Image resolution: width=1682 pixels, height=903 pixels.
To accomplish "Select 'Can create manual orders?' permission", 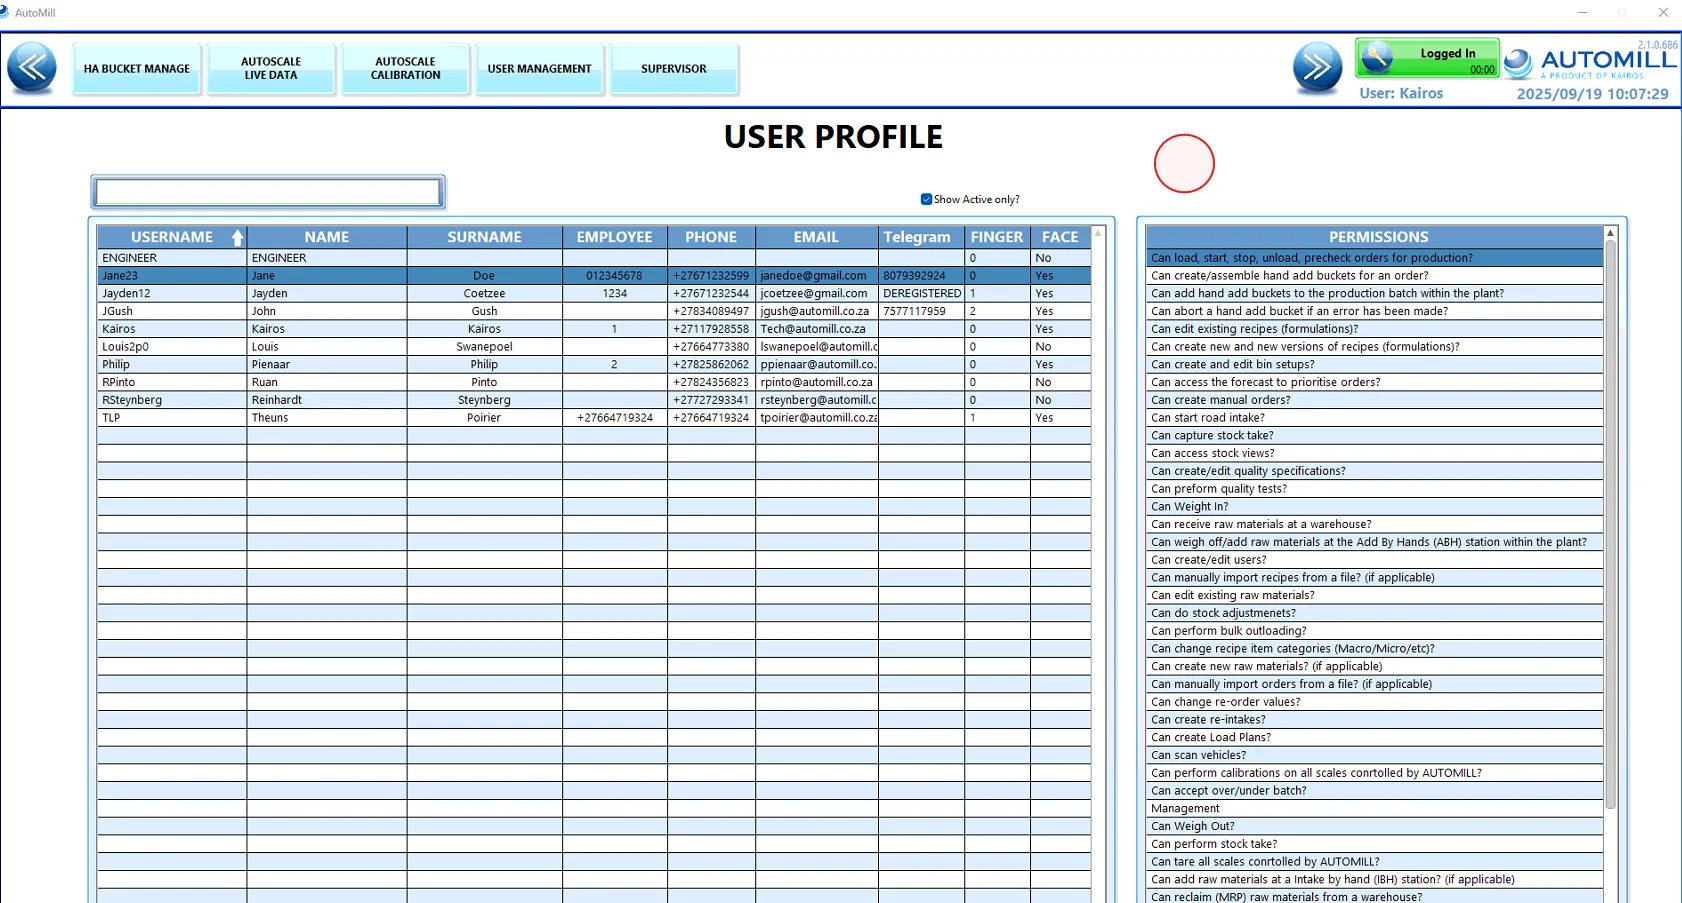I will [x=1375, y=400].
